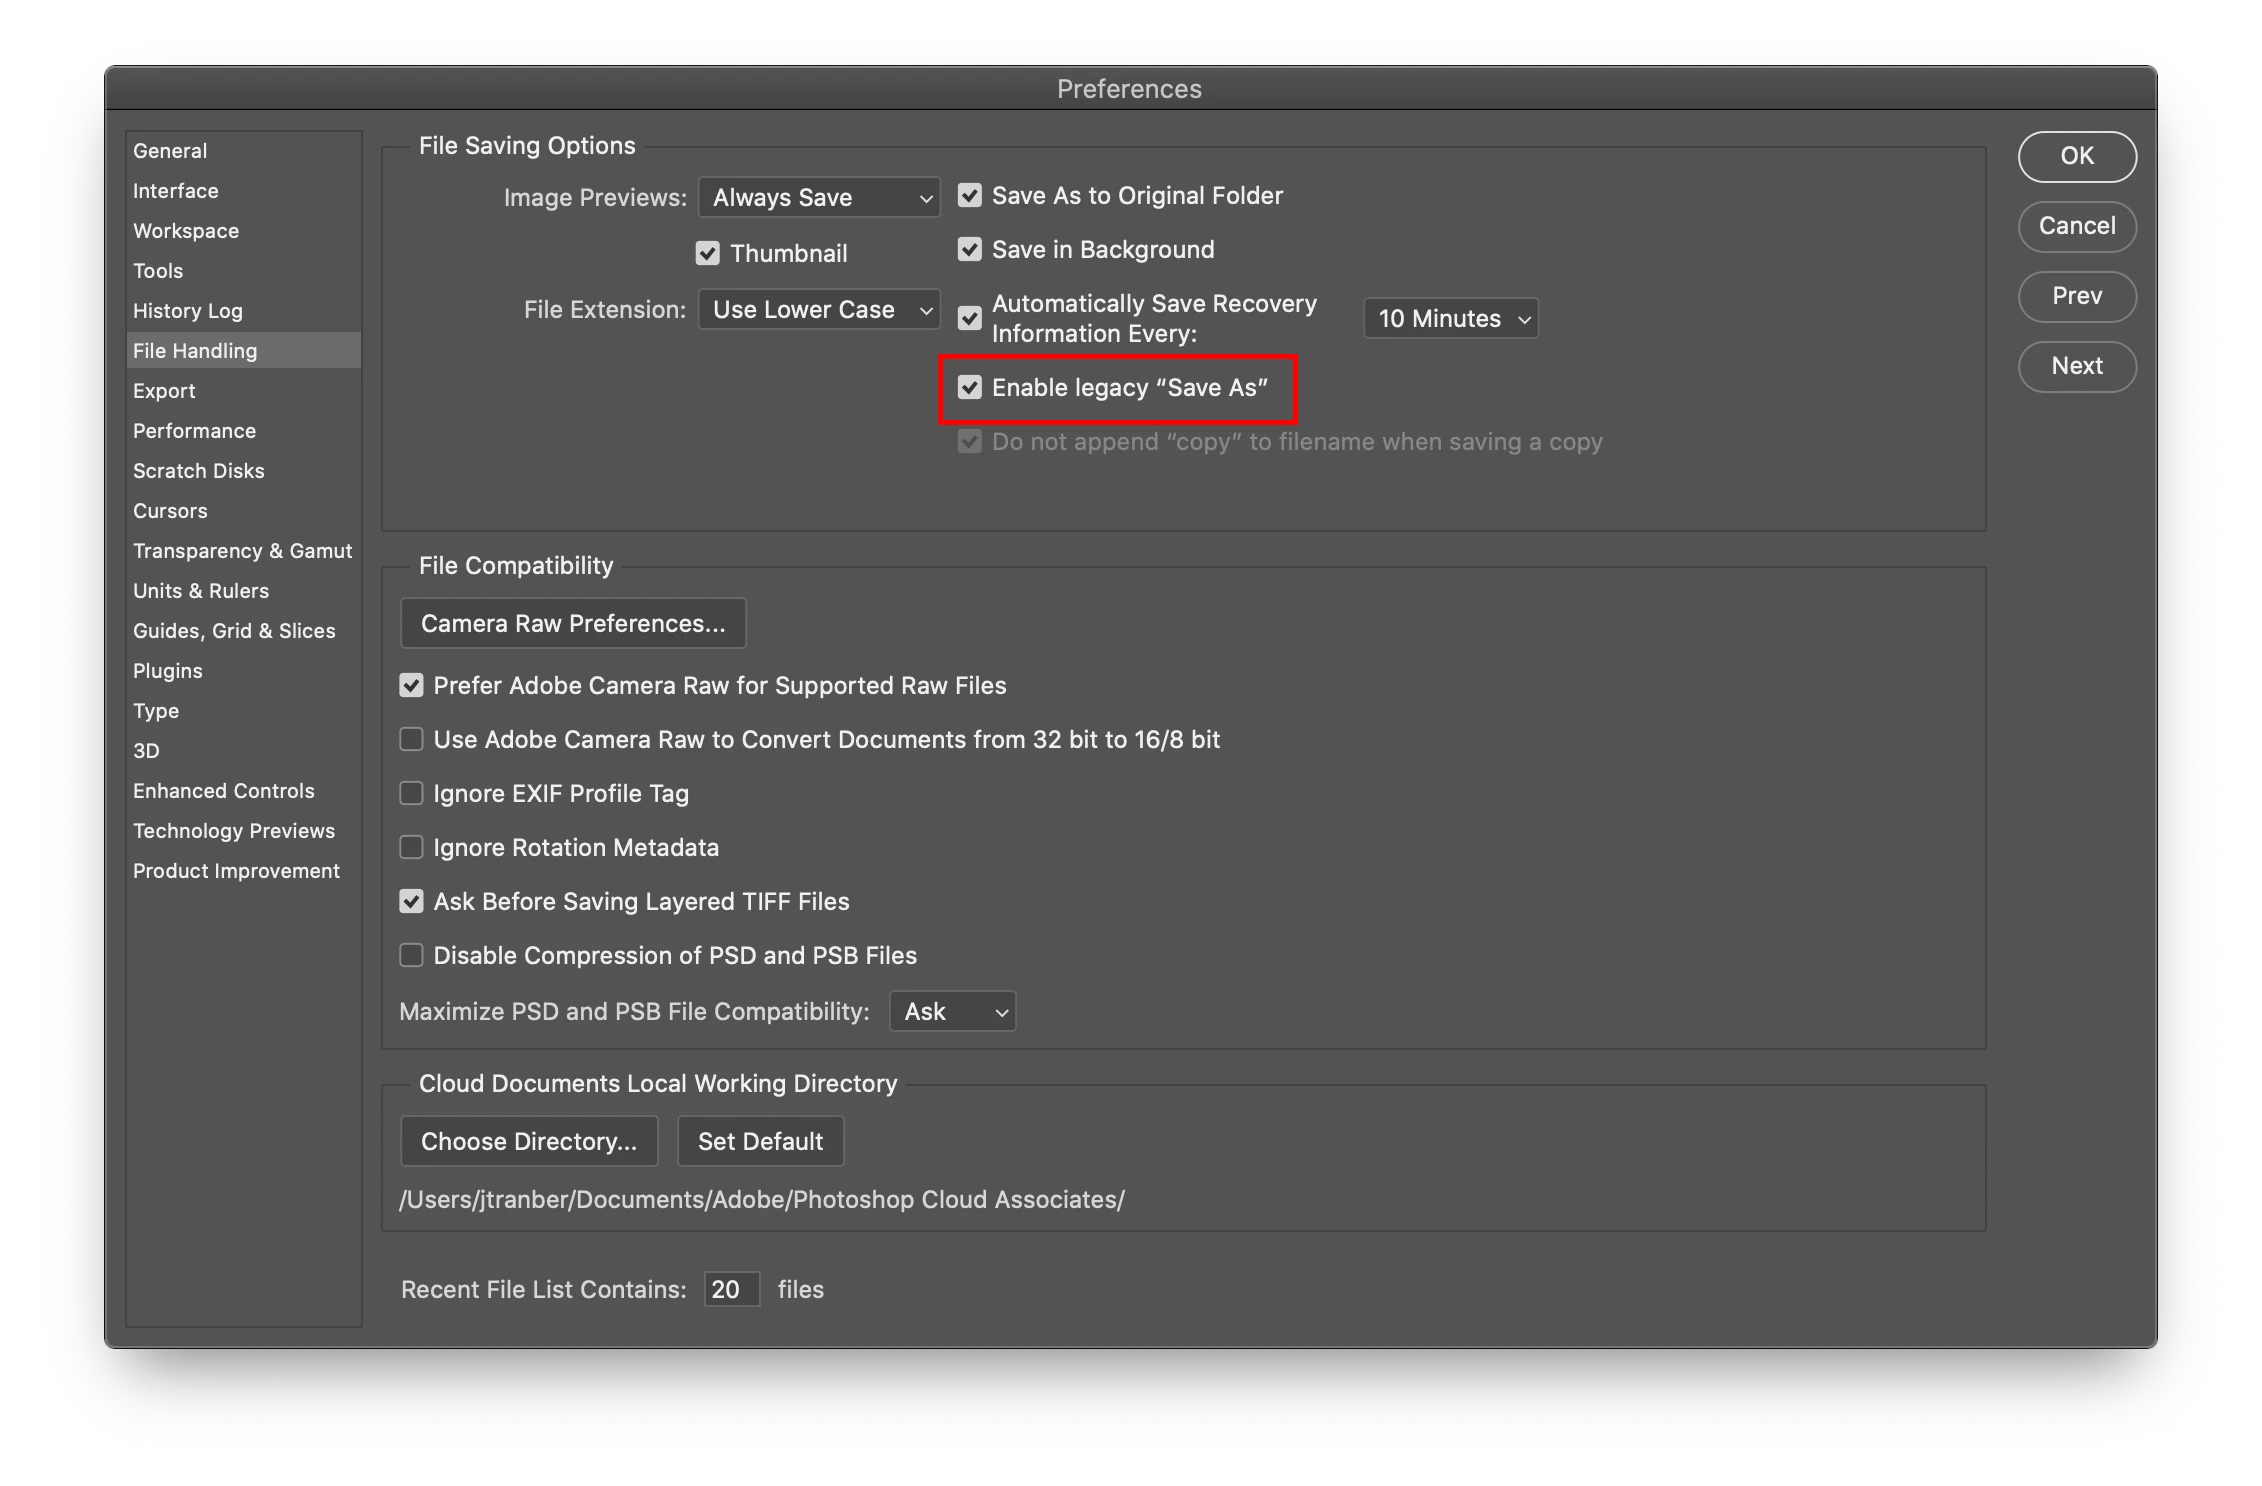Click the Recent File List number field

731,1290
